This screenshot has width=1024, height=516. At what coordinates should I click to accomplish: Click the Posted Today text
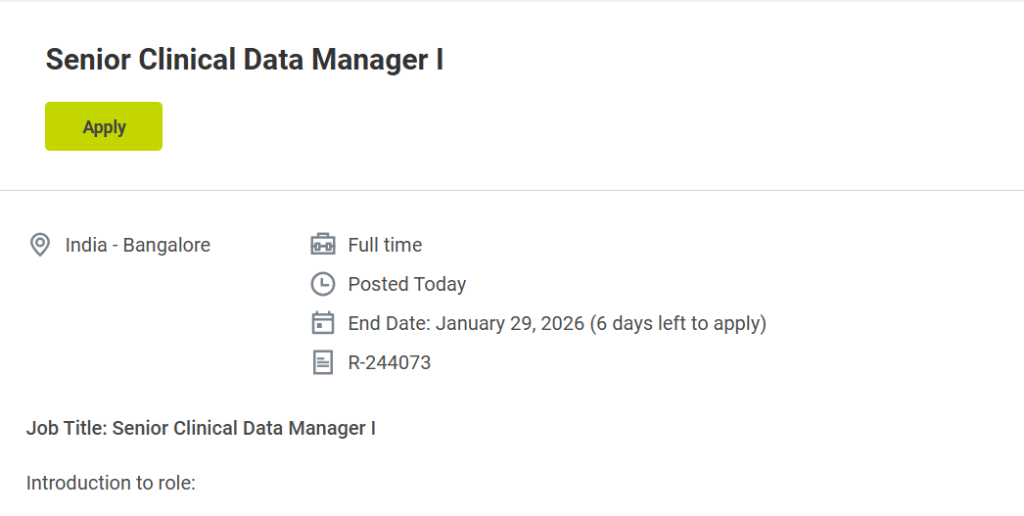click(407, 284)
